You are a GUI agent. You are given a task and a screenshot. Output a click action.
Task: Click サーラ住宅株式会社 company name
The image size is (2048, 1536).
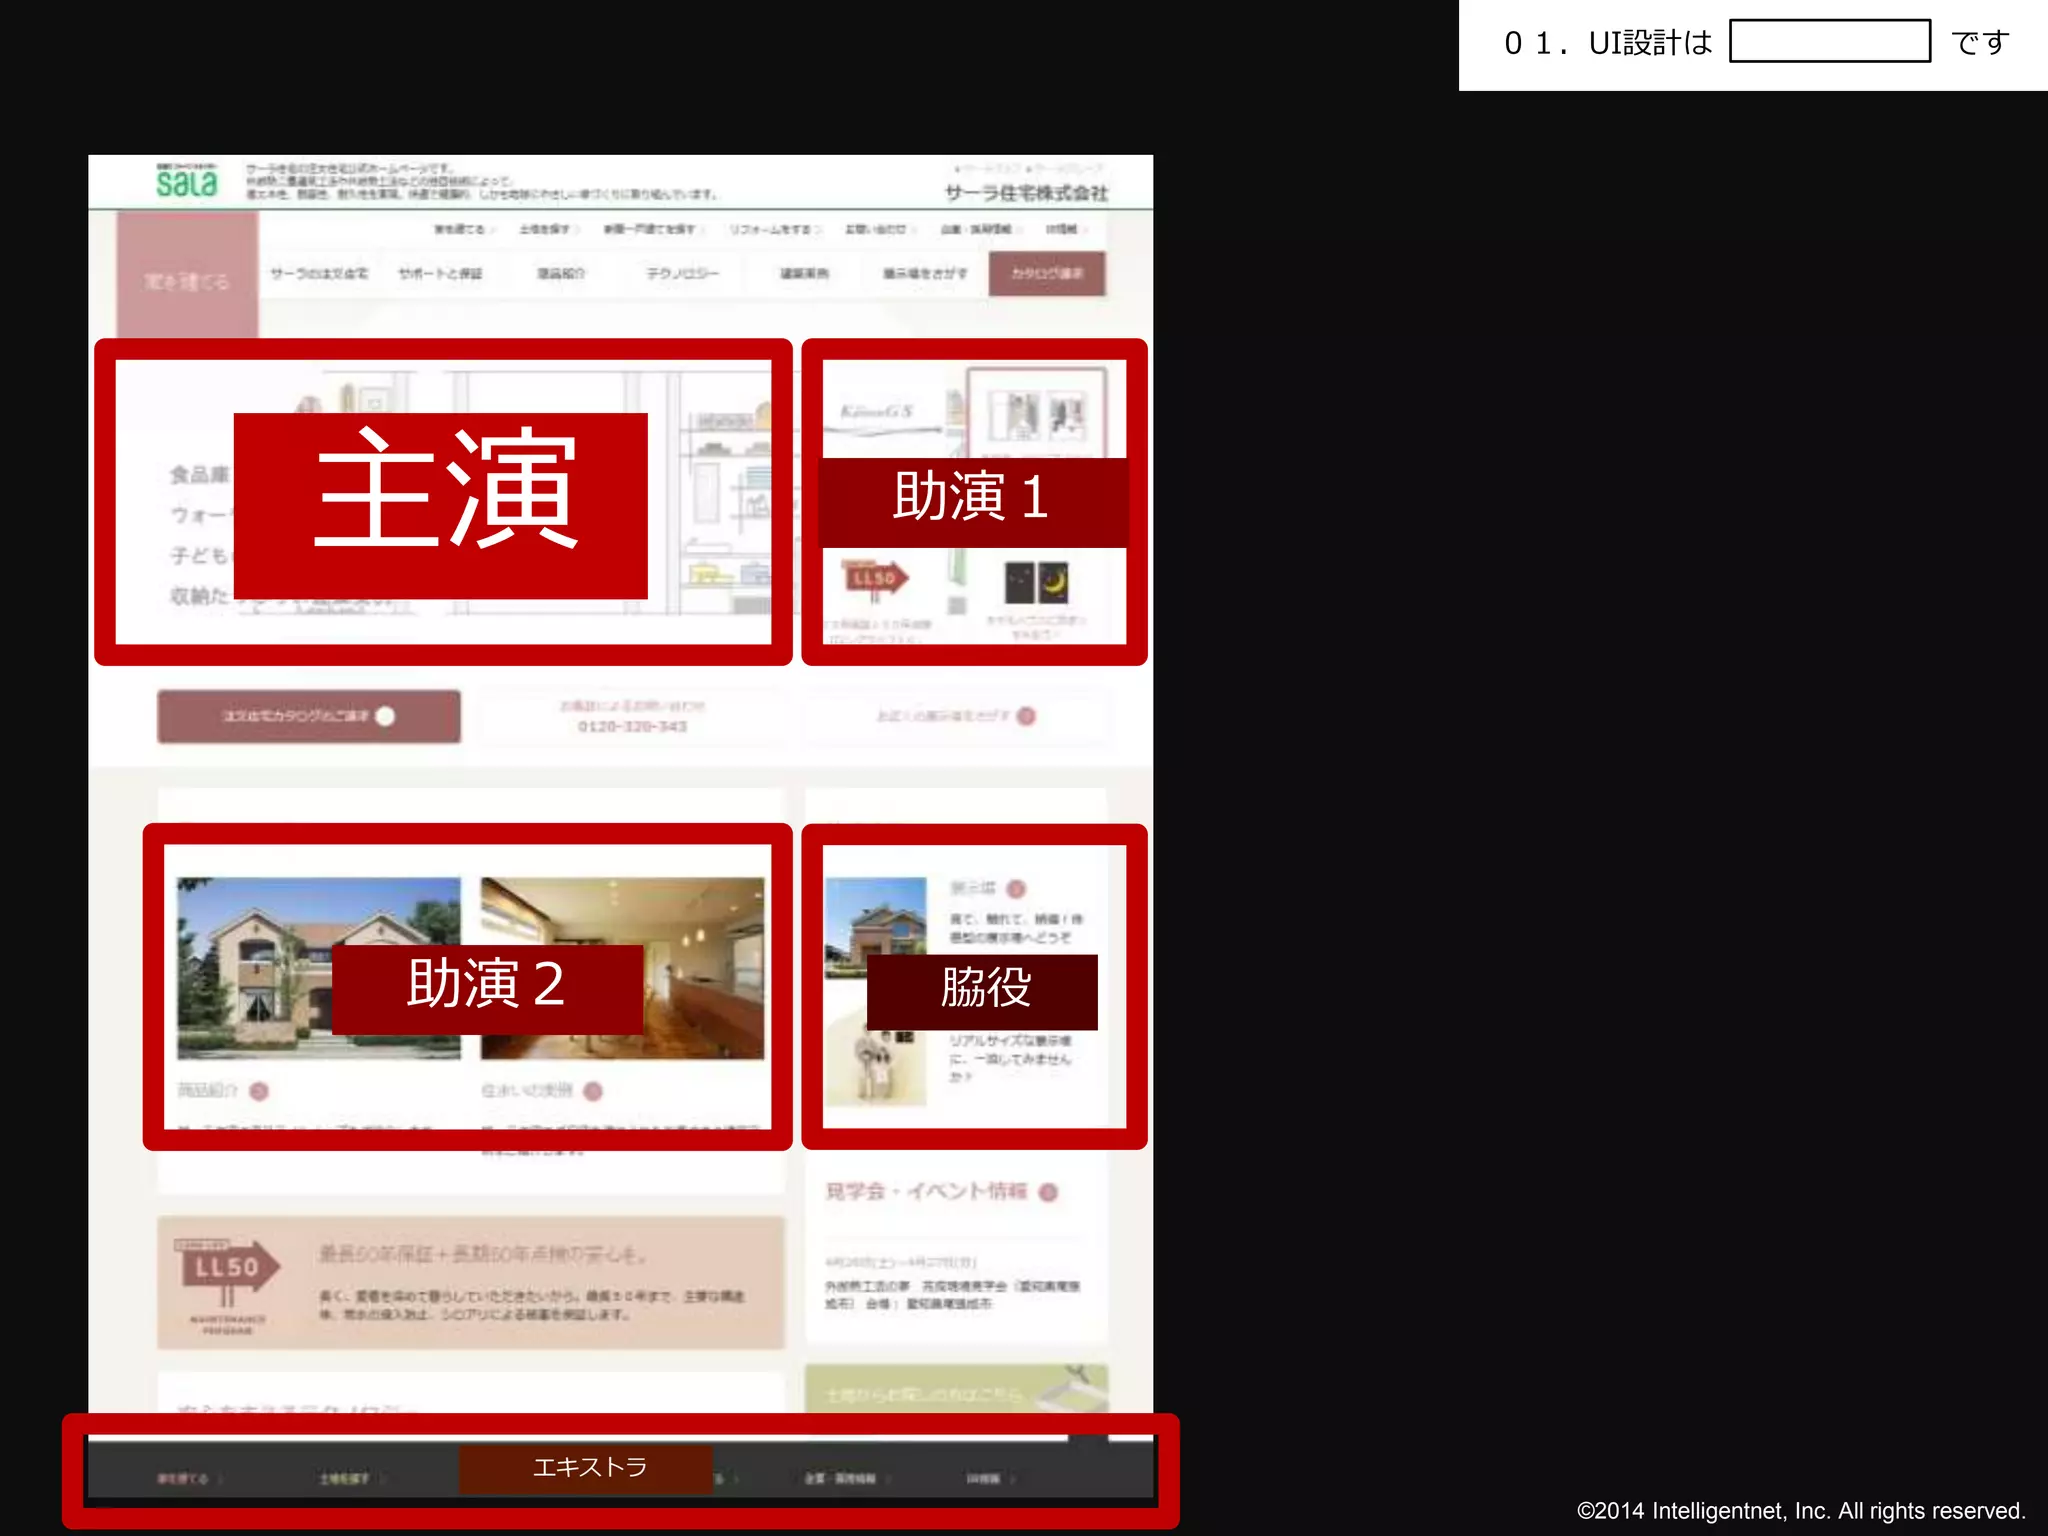click(1026, 193)
